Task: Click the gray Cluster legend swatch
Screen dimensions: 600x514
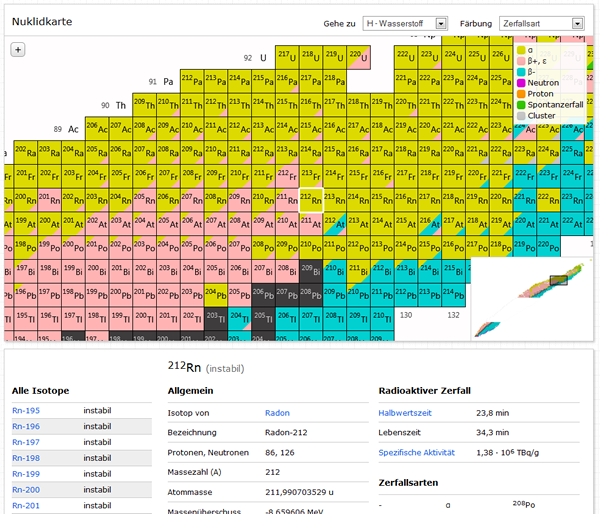Action: point(521,116)
